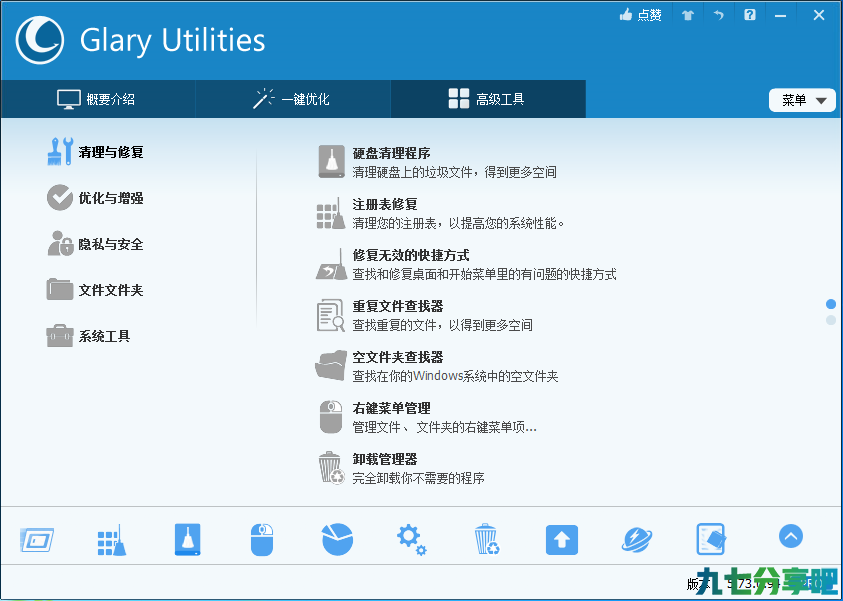The width and height of the screenshot is (843, 601).
Task: Switch to the 概要介绍 tab
Action: coord(97,99)
